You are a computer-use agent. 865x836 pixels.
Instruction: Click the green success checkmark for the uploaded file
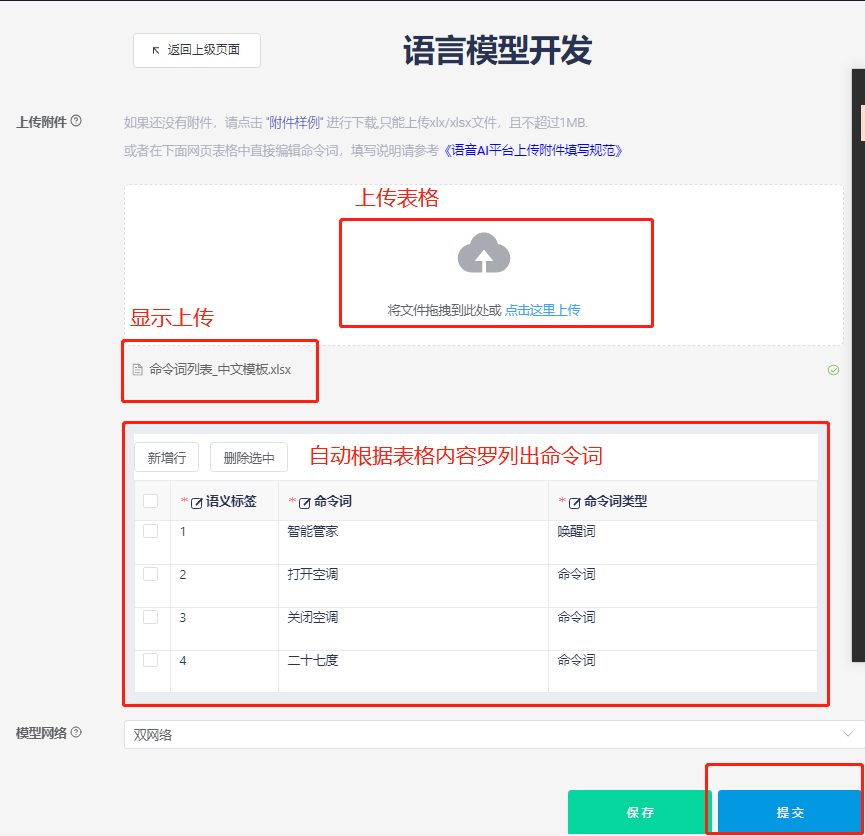(833, 370)
